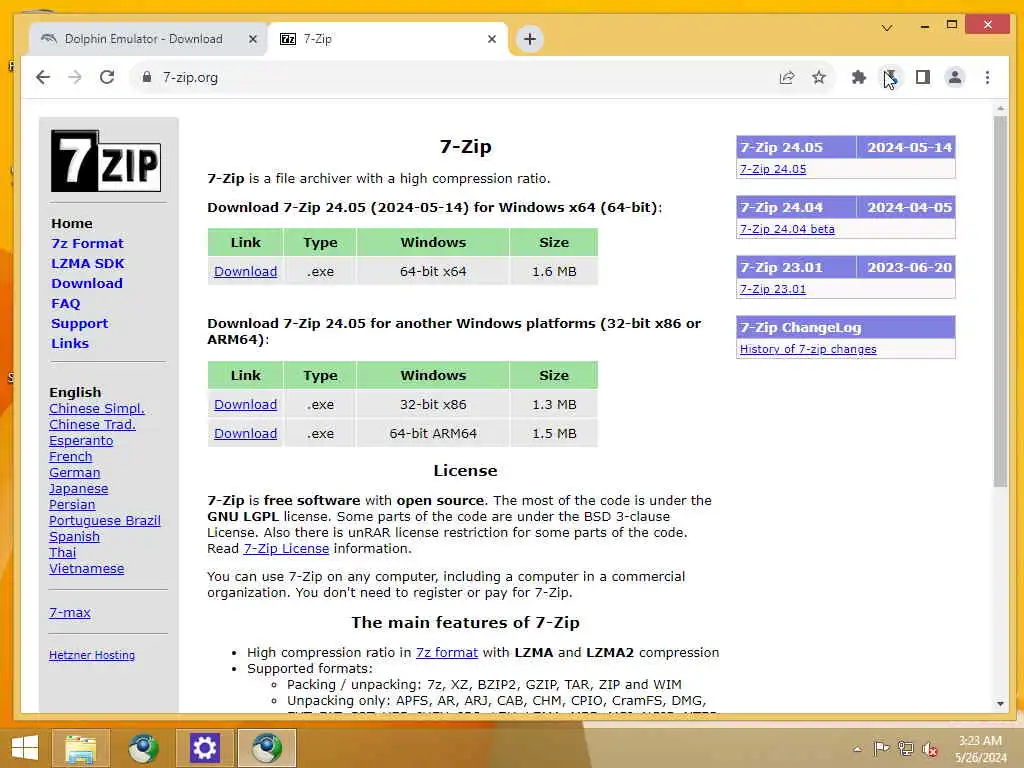Click the padlock site info icon

[x=147, y=77]
